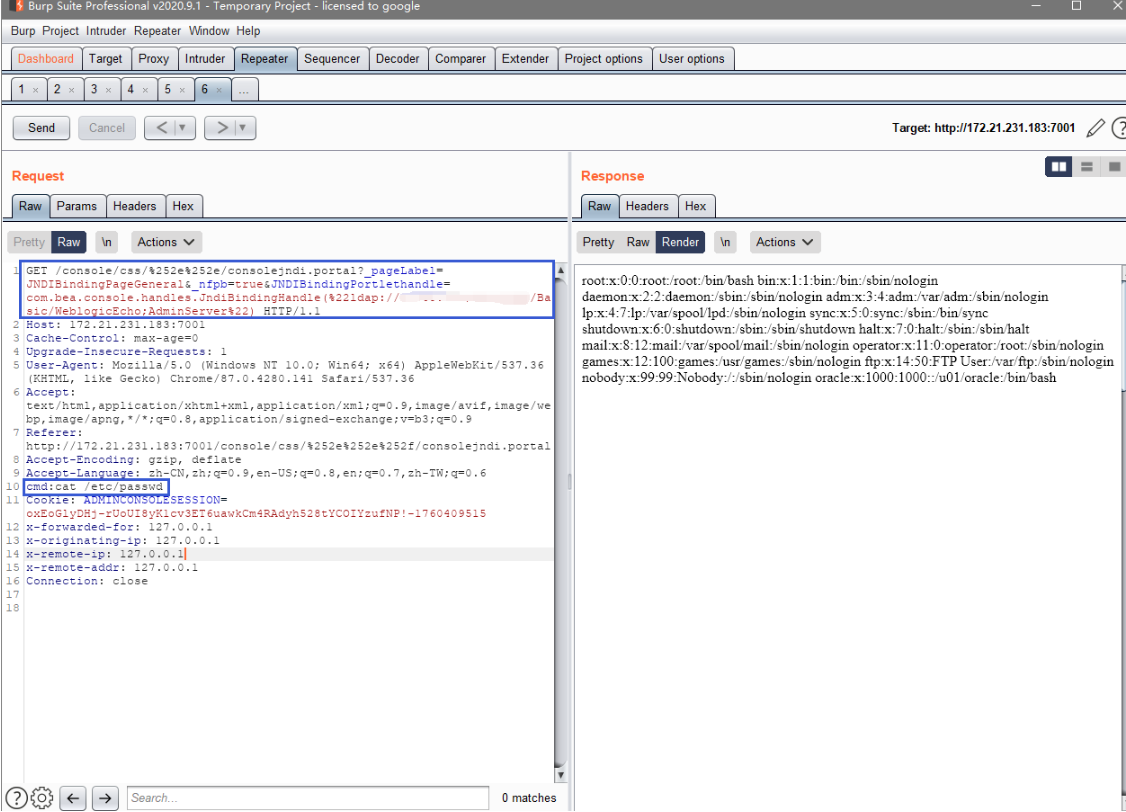The image size is (1126, 812).
Task: Open the help icon beside the target
Action: click(1119, 128)
